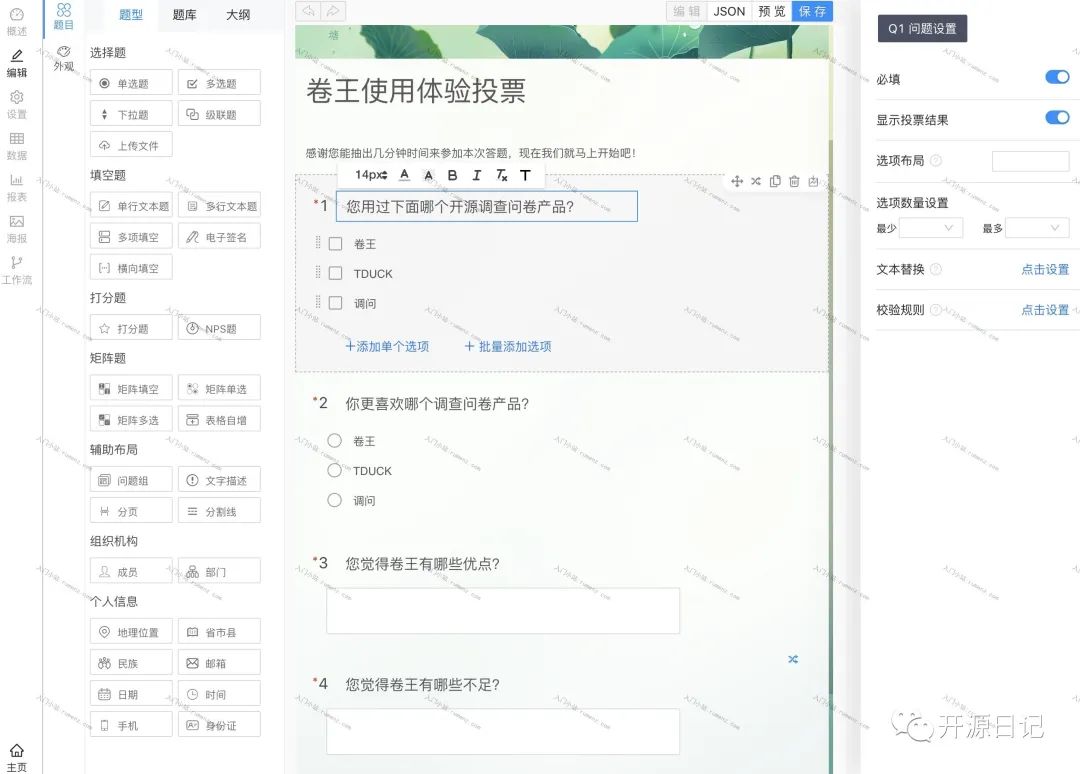Click 点击设置 for 校验规则

tap(1045, 310)
